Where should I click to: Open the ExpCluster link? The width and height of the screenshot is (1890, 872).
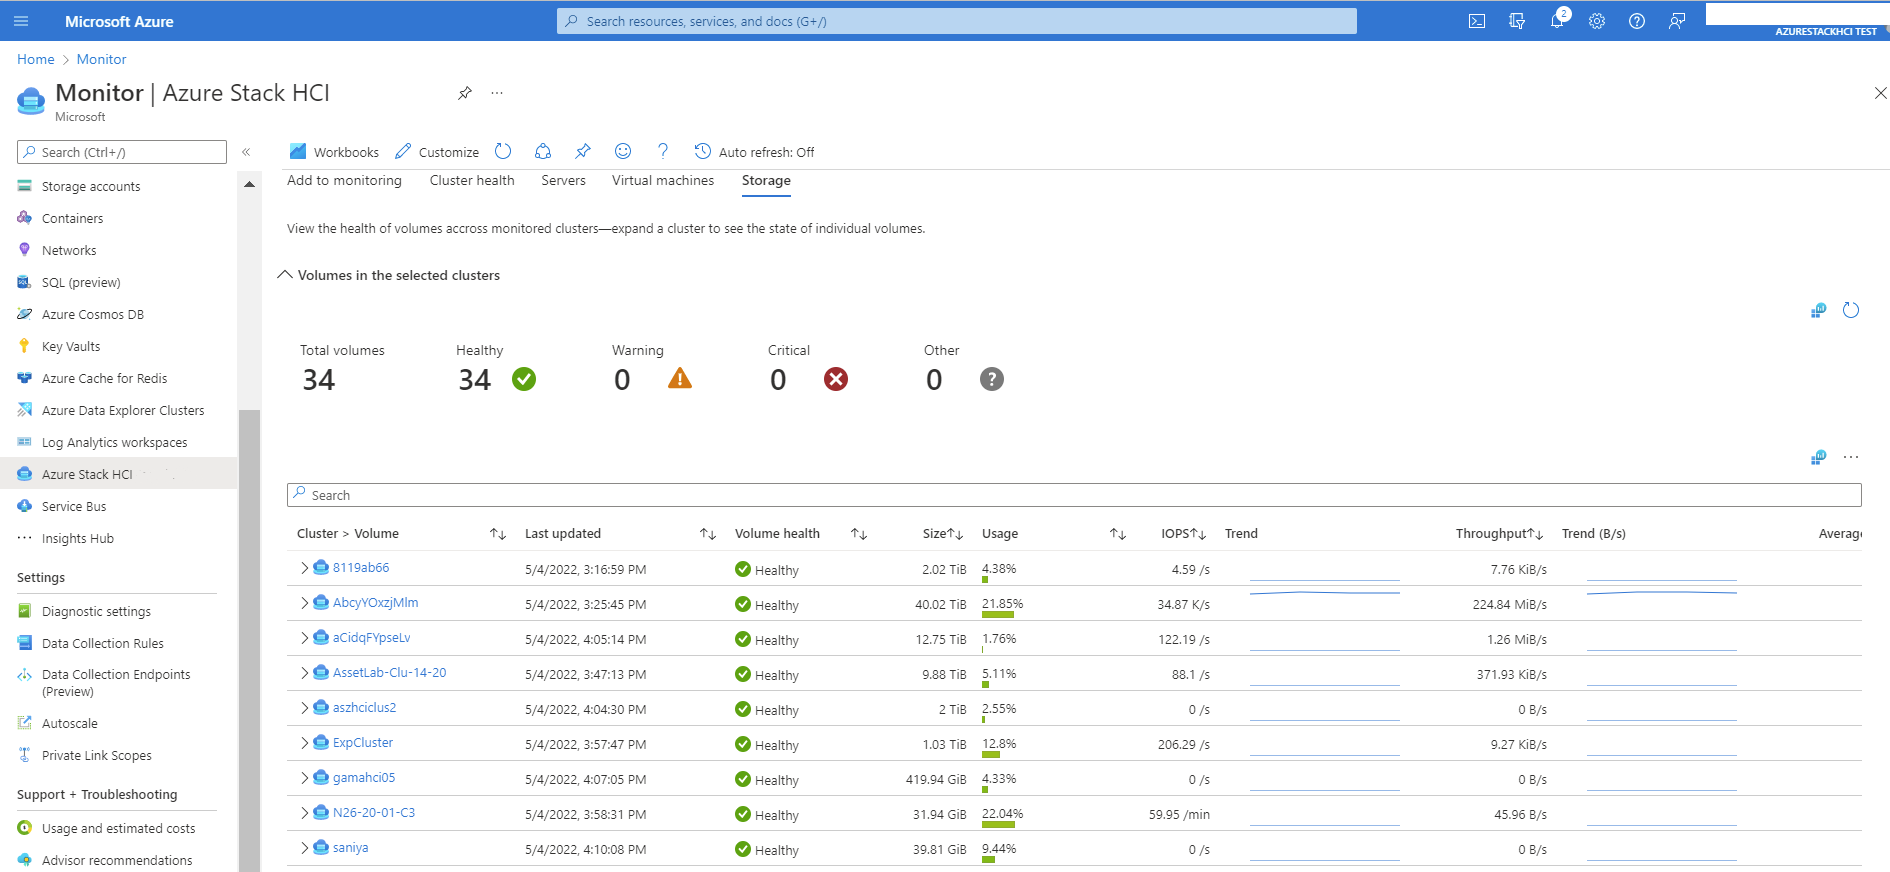point(363,742)
